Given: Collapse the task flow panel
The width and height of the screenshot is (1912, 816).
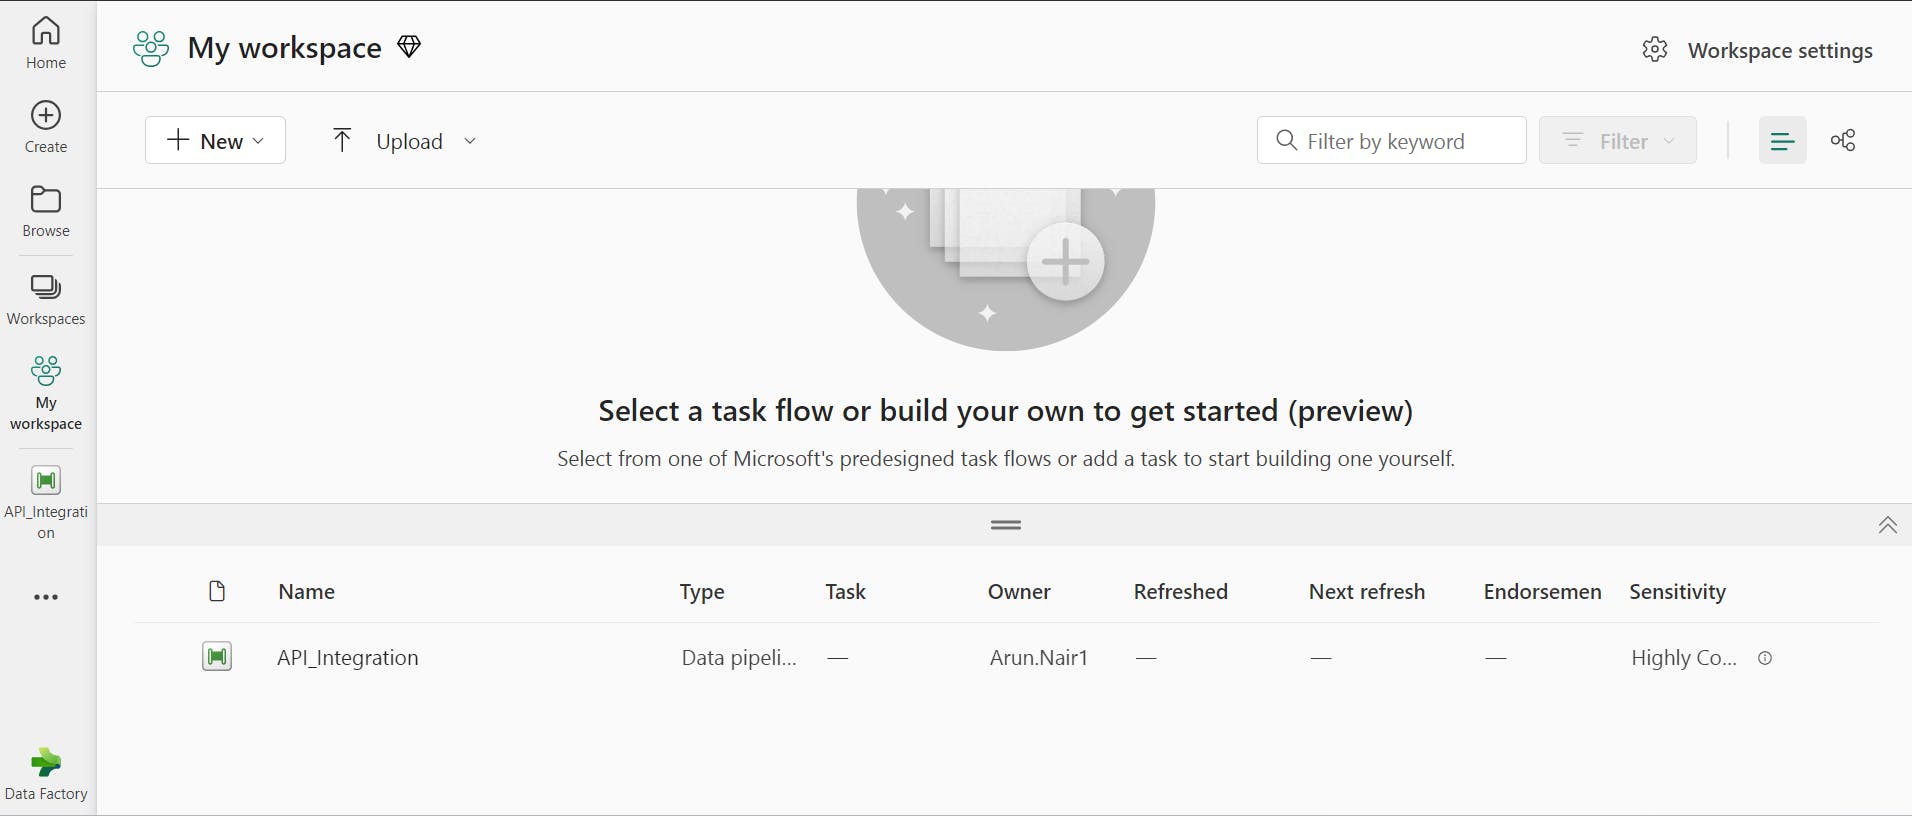Looking at the screenshot, I should [x=1887, y=525].
